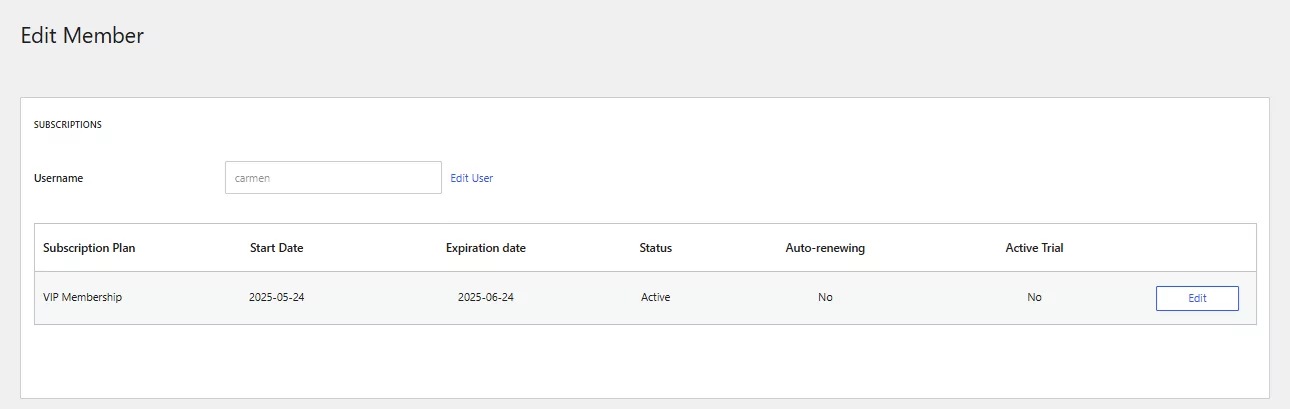
Task: Click the Edit Member page heading
Action: coord(82,36)
